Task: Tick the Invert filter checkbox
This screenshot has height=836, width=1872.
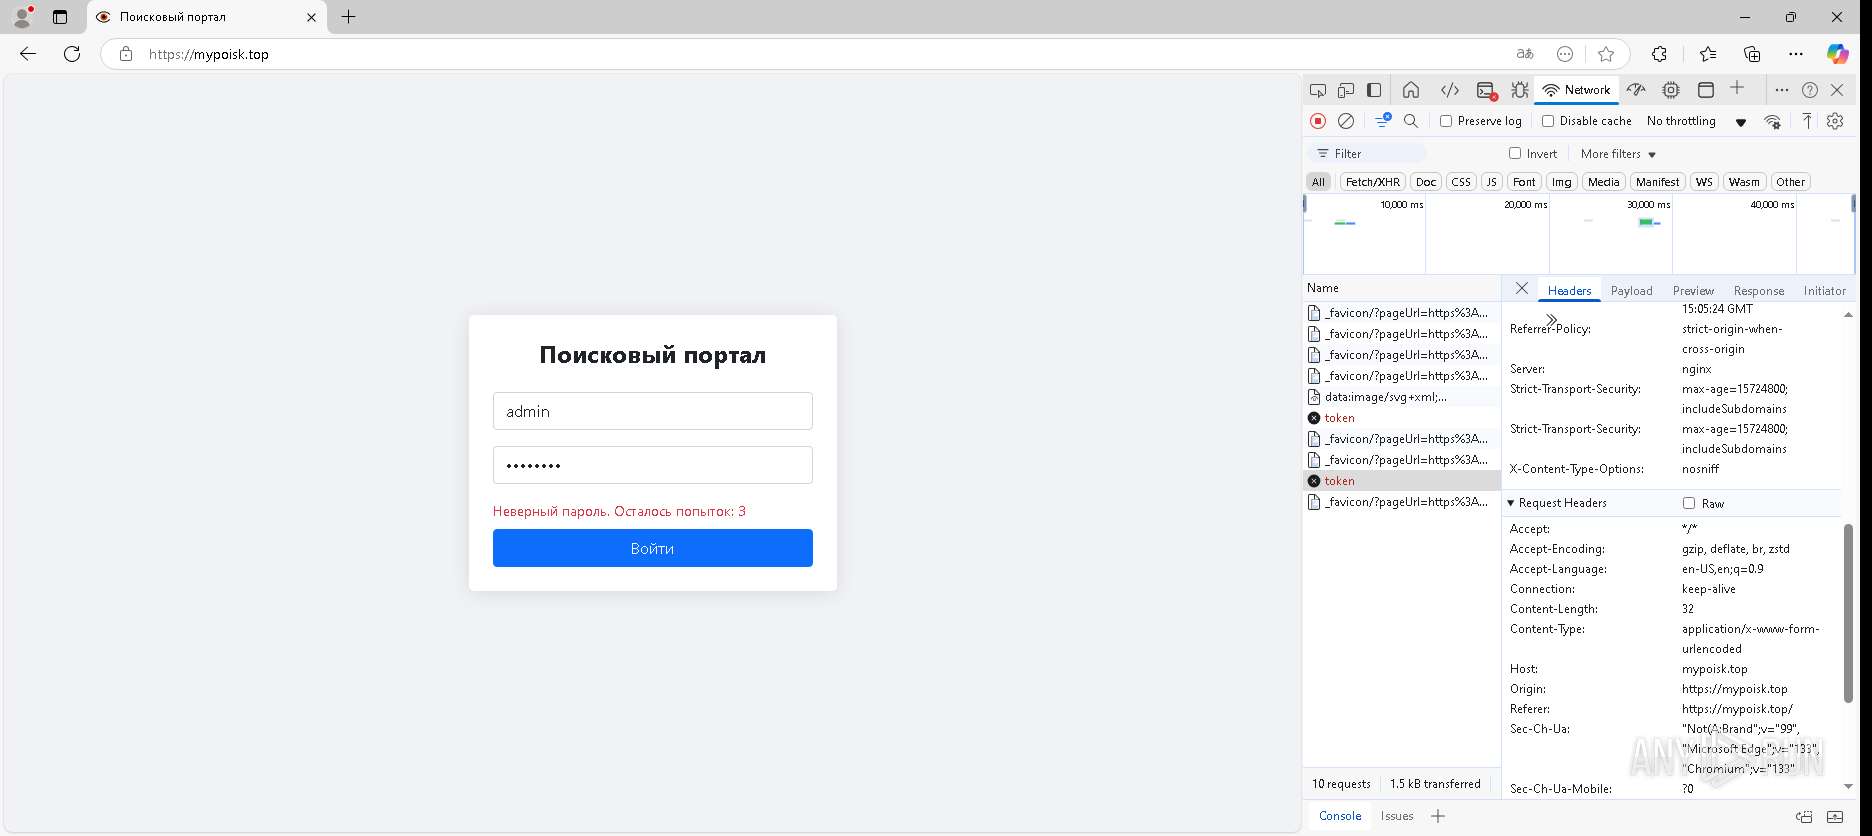Action: 1515,153
